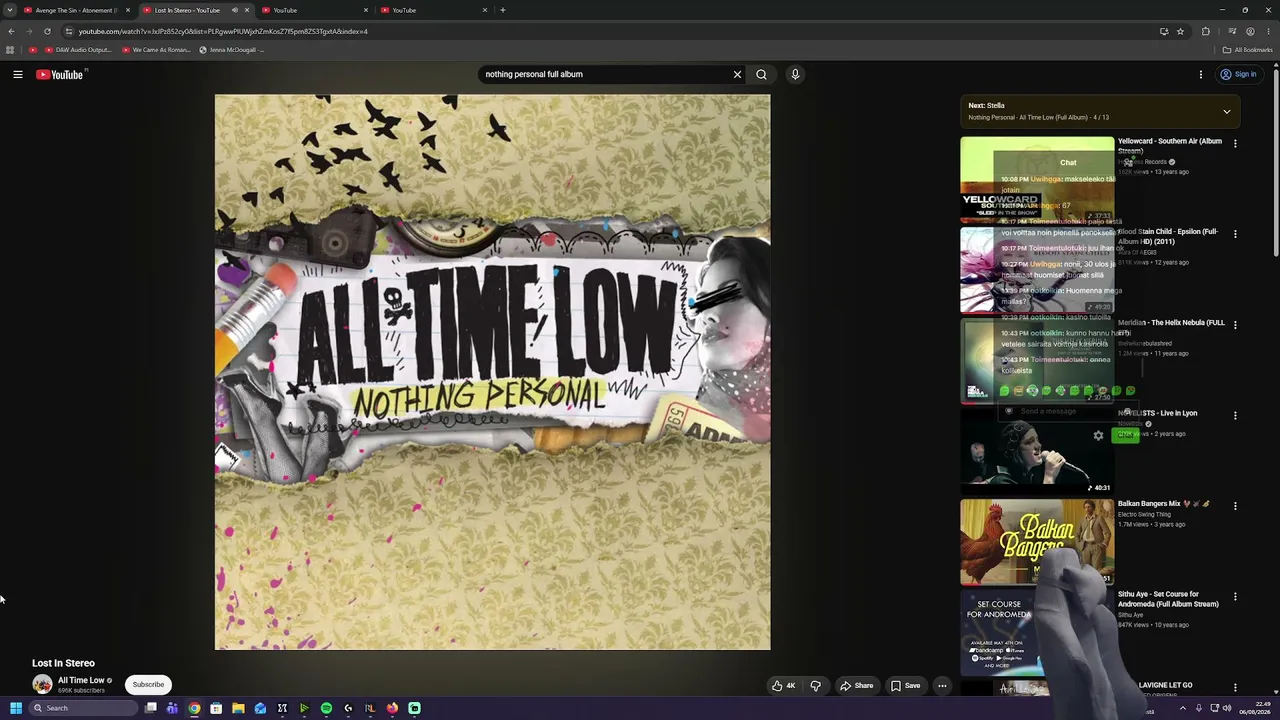This screenshot has width=1280, height=720.
Task: Bookmark this page with the star
Action: coord(1180,31)
